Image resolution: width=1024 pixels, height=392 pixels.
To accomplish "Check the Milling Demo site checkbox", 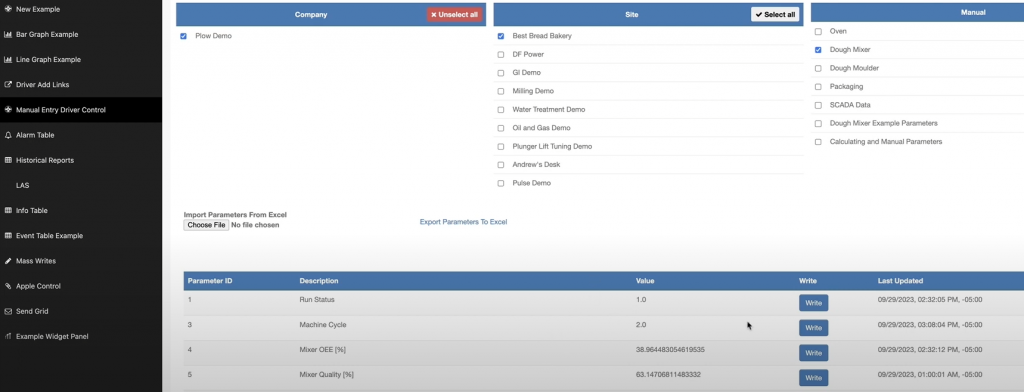I will (x=501, y=91).
